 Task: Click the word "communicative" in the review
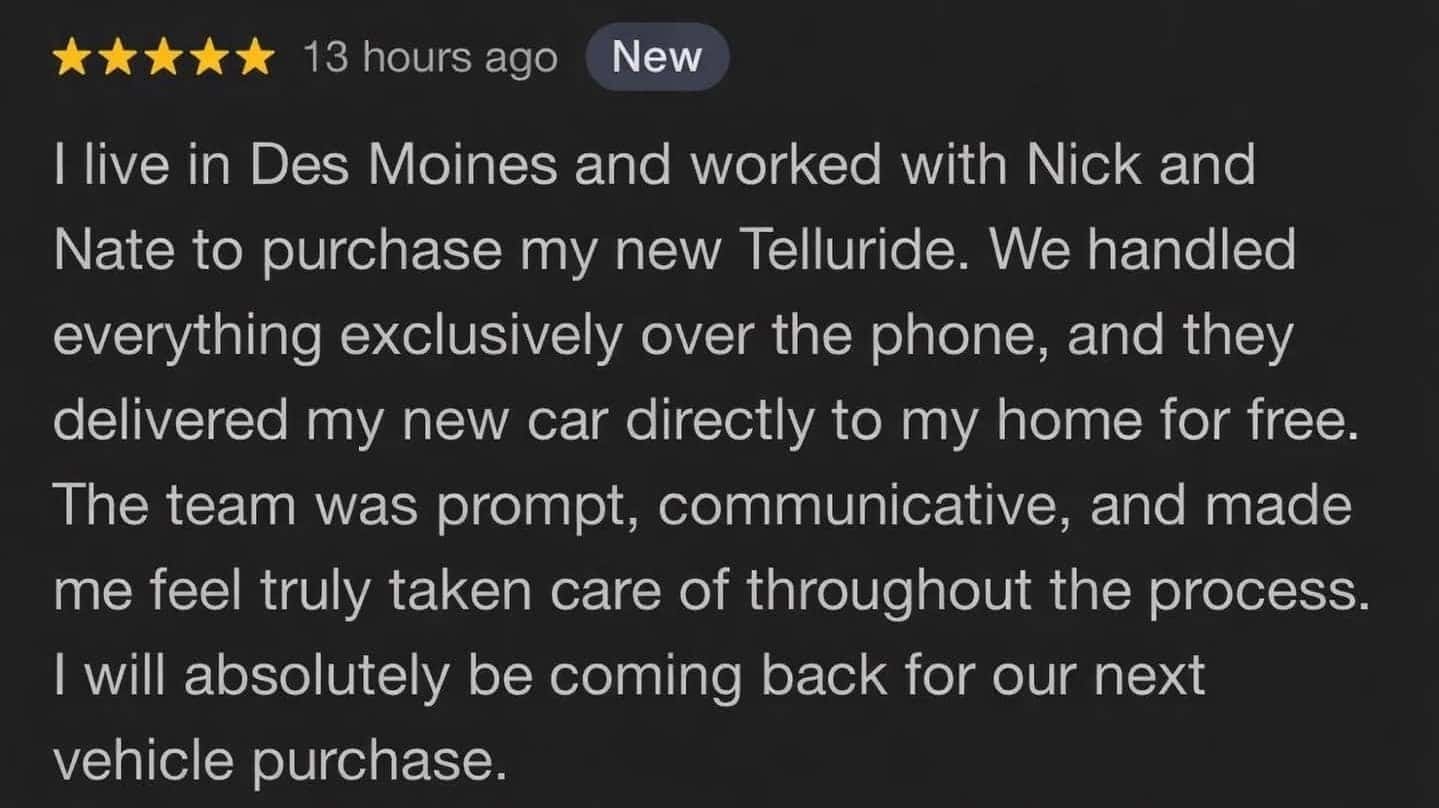click(x=863, y=508)
